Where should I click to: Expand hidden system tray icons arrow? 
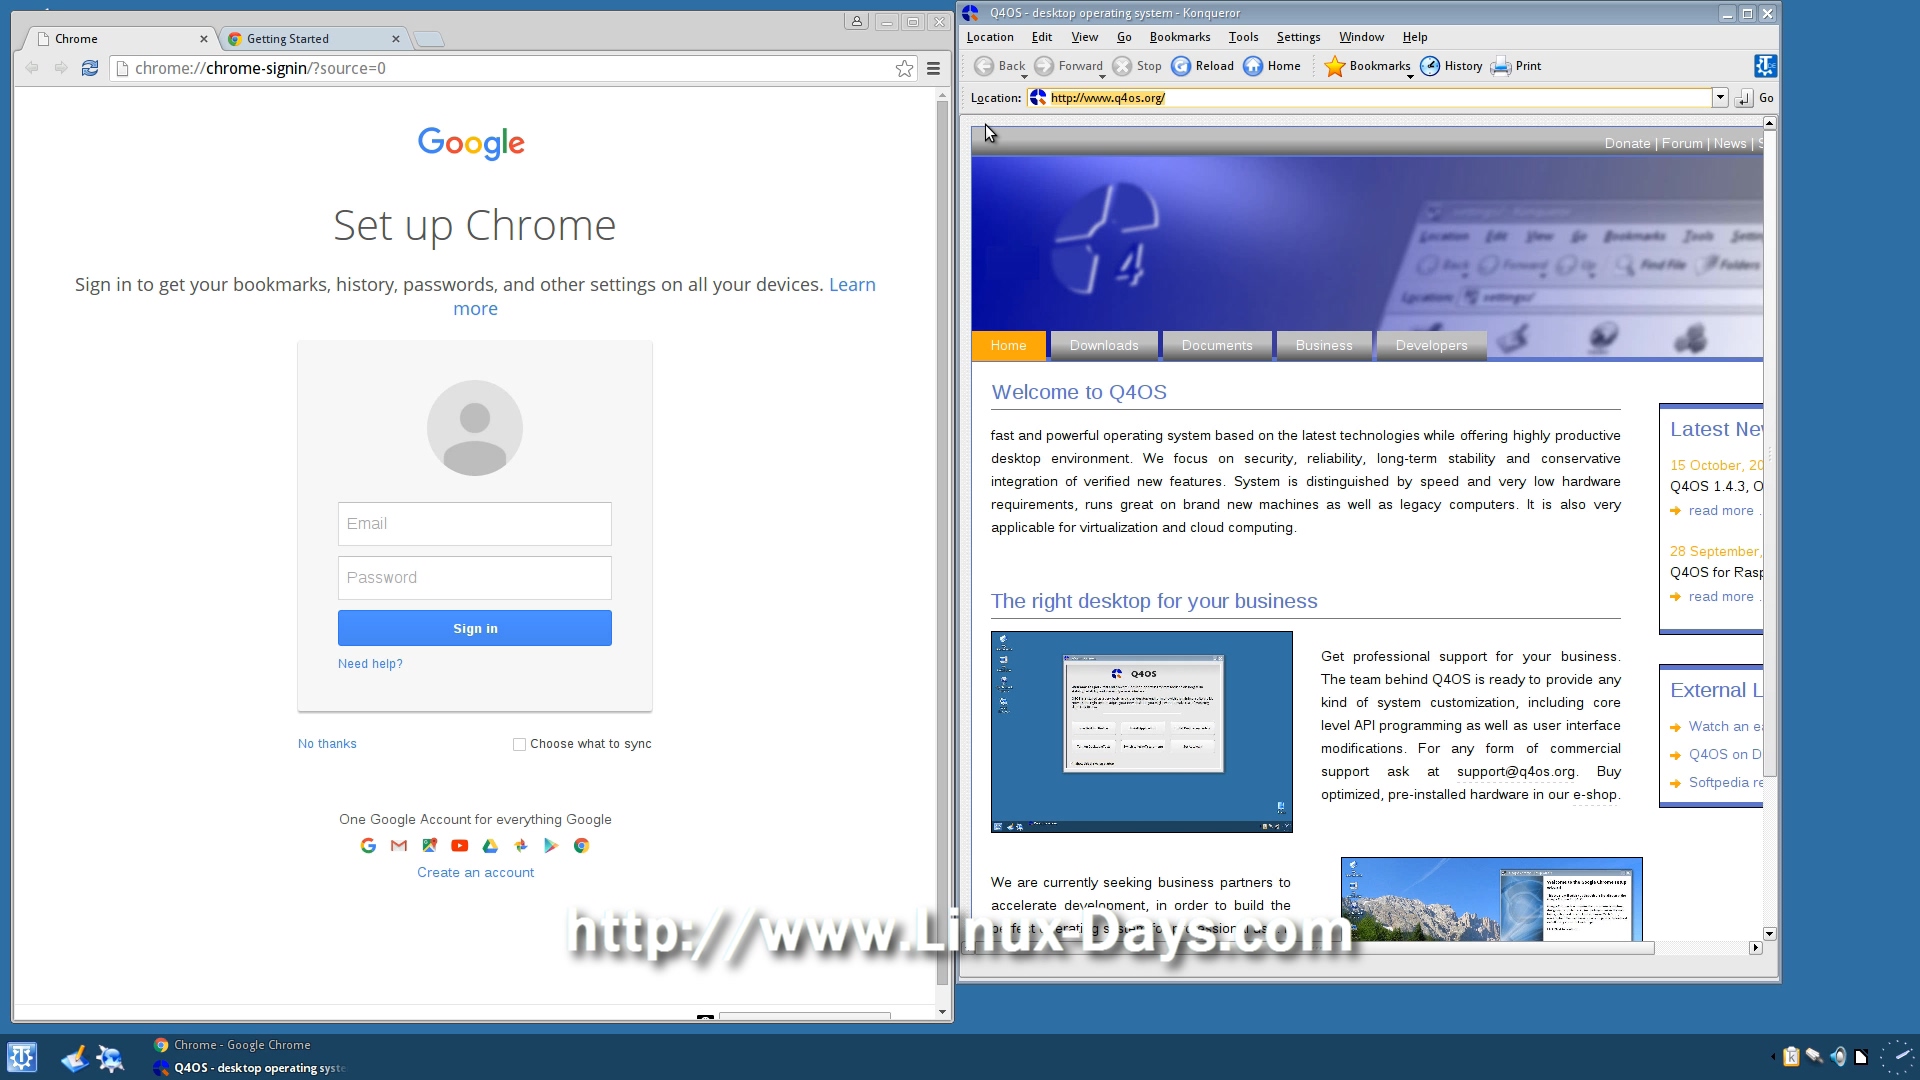tap(1773, 1056)
